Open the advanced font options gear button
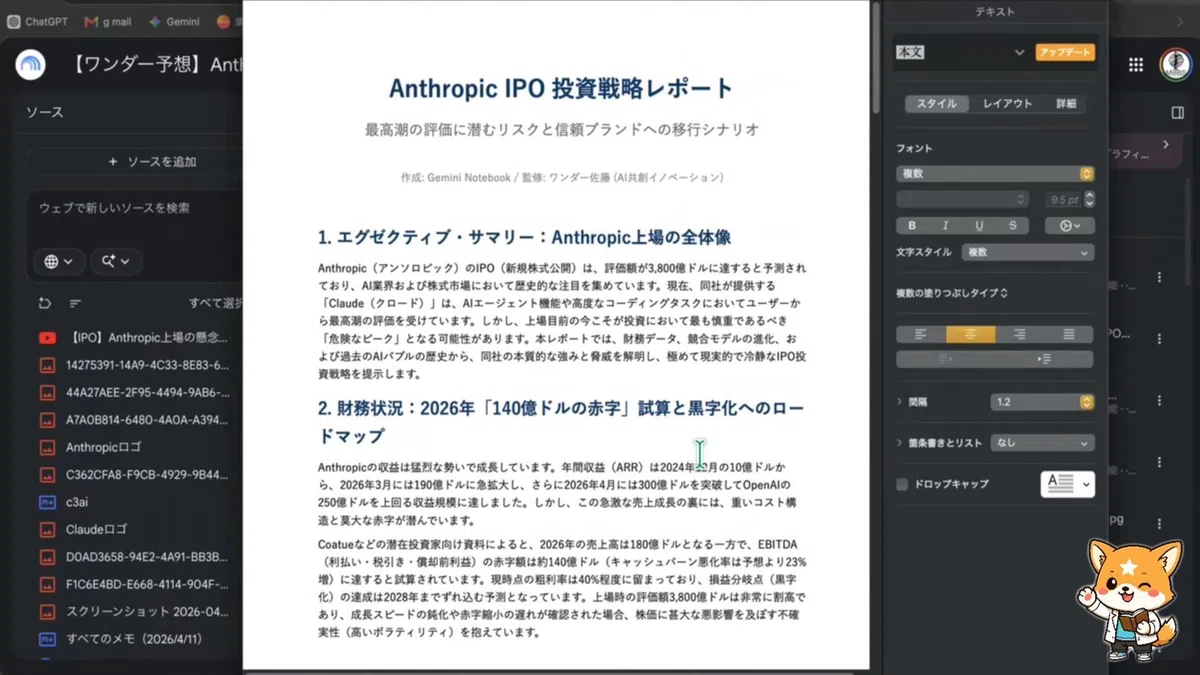 tap(1069, 226)
